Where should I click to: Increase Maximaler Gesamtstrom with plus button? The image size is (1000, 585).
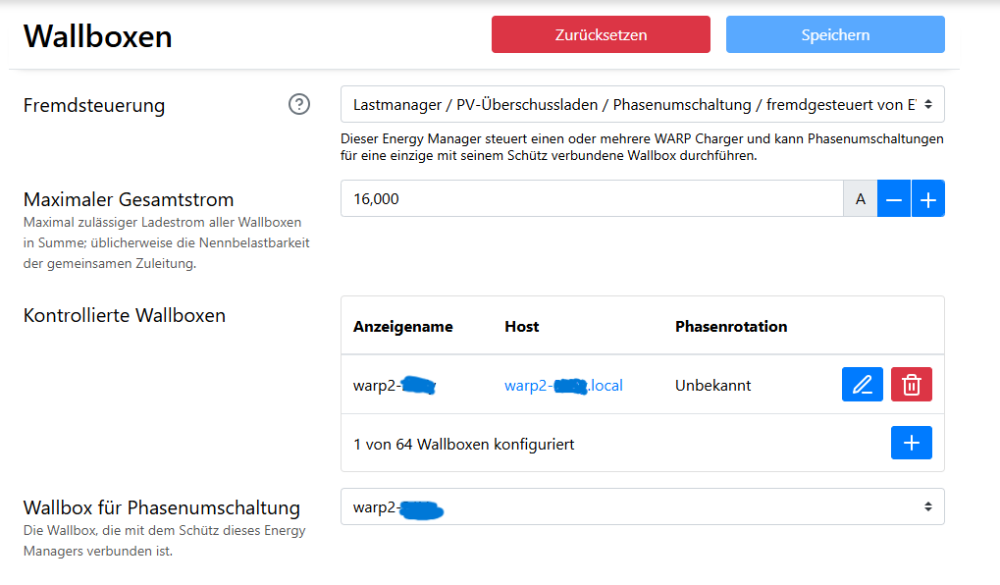click(x=928, y=199)
